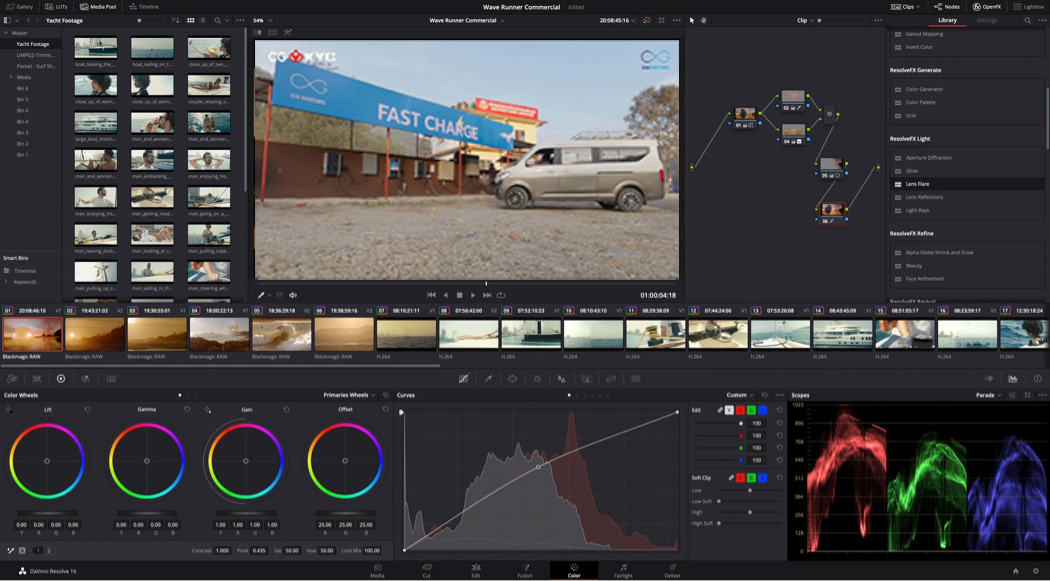1050x581 pixels.
Task: Switch to the Settings tab
Action: 986,20
